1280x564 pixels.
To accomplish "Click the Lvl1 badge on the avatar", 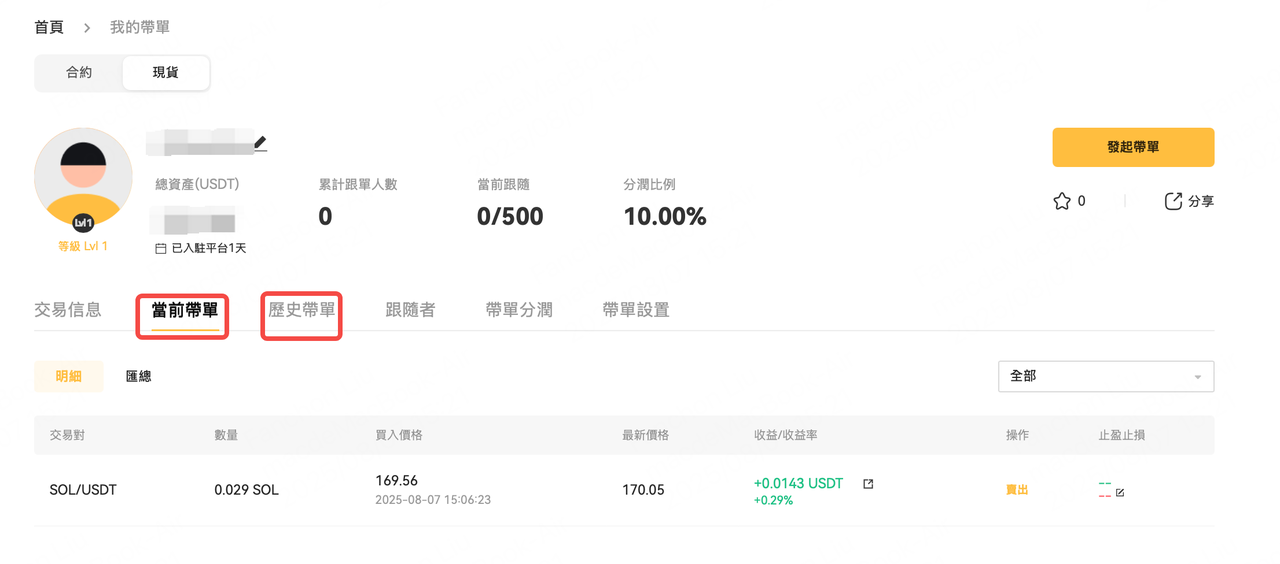I will click(x=83, y=222).
